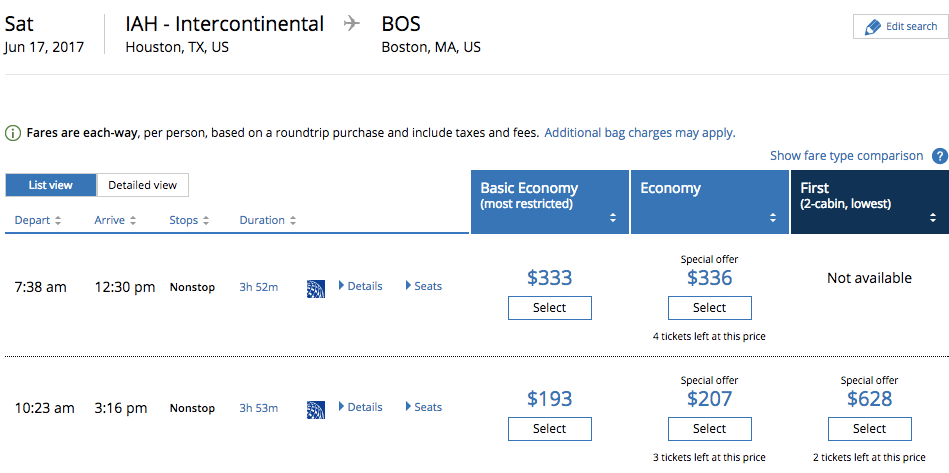
Task: Select the $628 First fare
Action: click(870, 429)
